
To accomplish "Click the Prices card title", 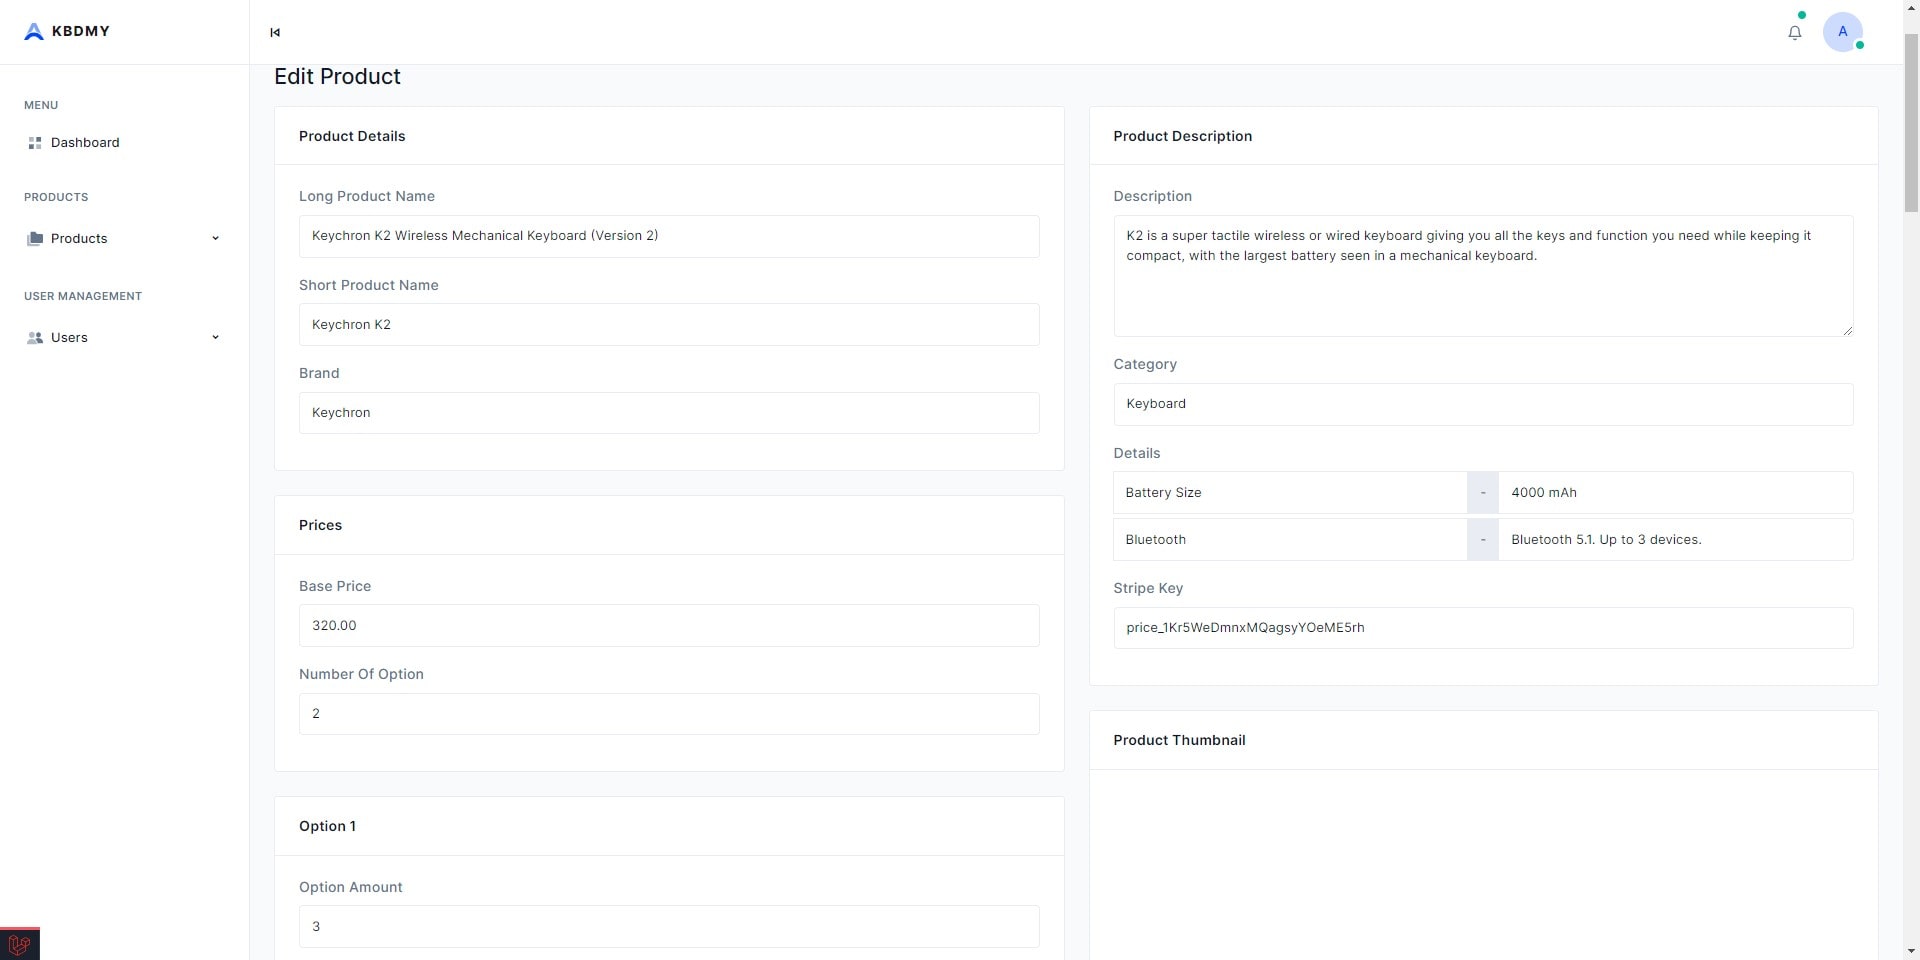I will pyautogui.click(x=320, y=525).
